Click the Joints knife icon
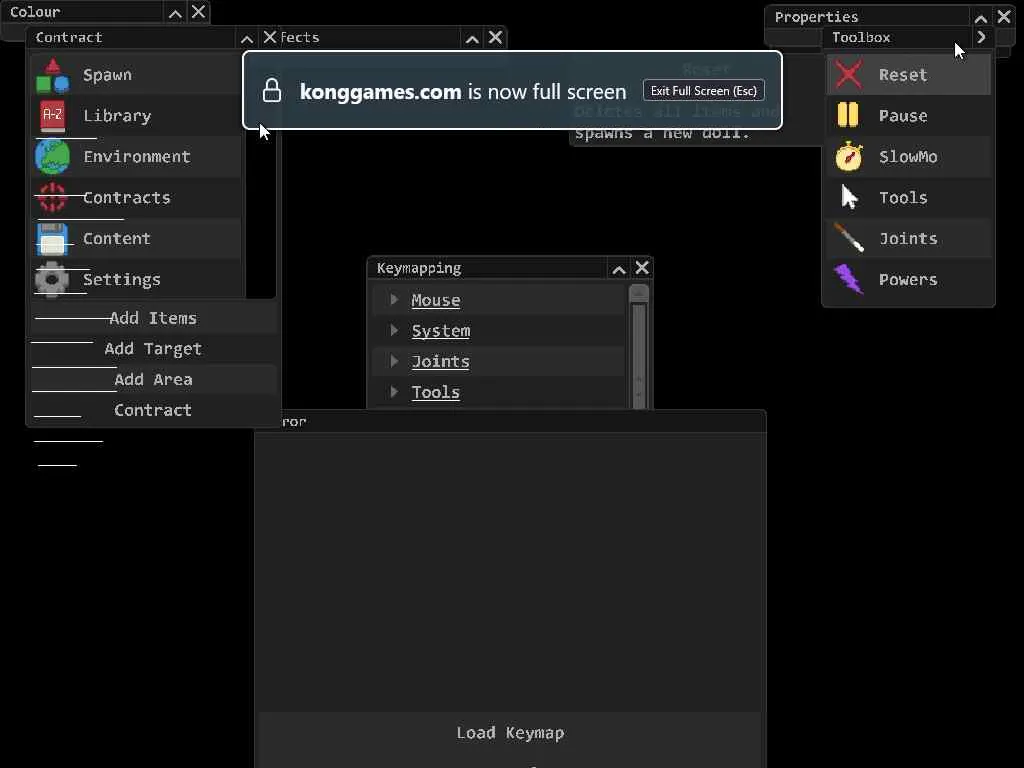 coord(848,238)
